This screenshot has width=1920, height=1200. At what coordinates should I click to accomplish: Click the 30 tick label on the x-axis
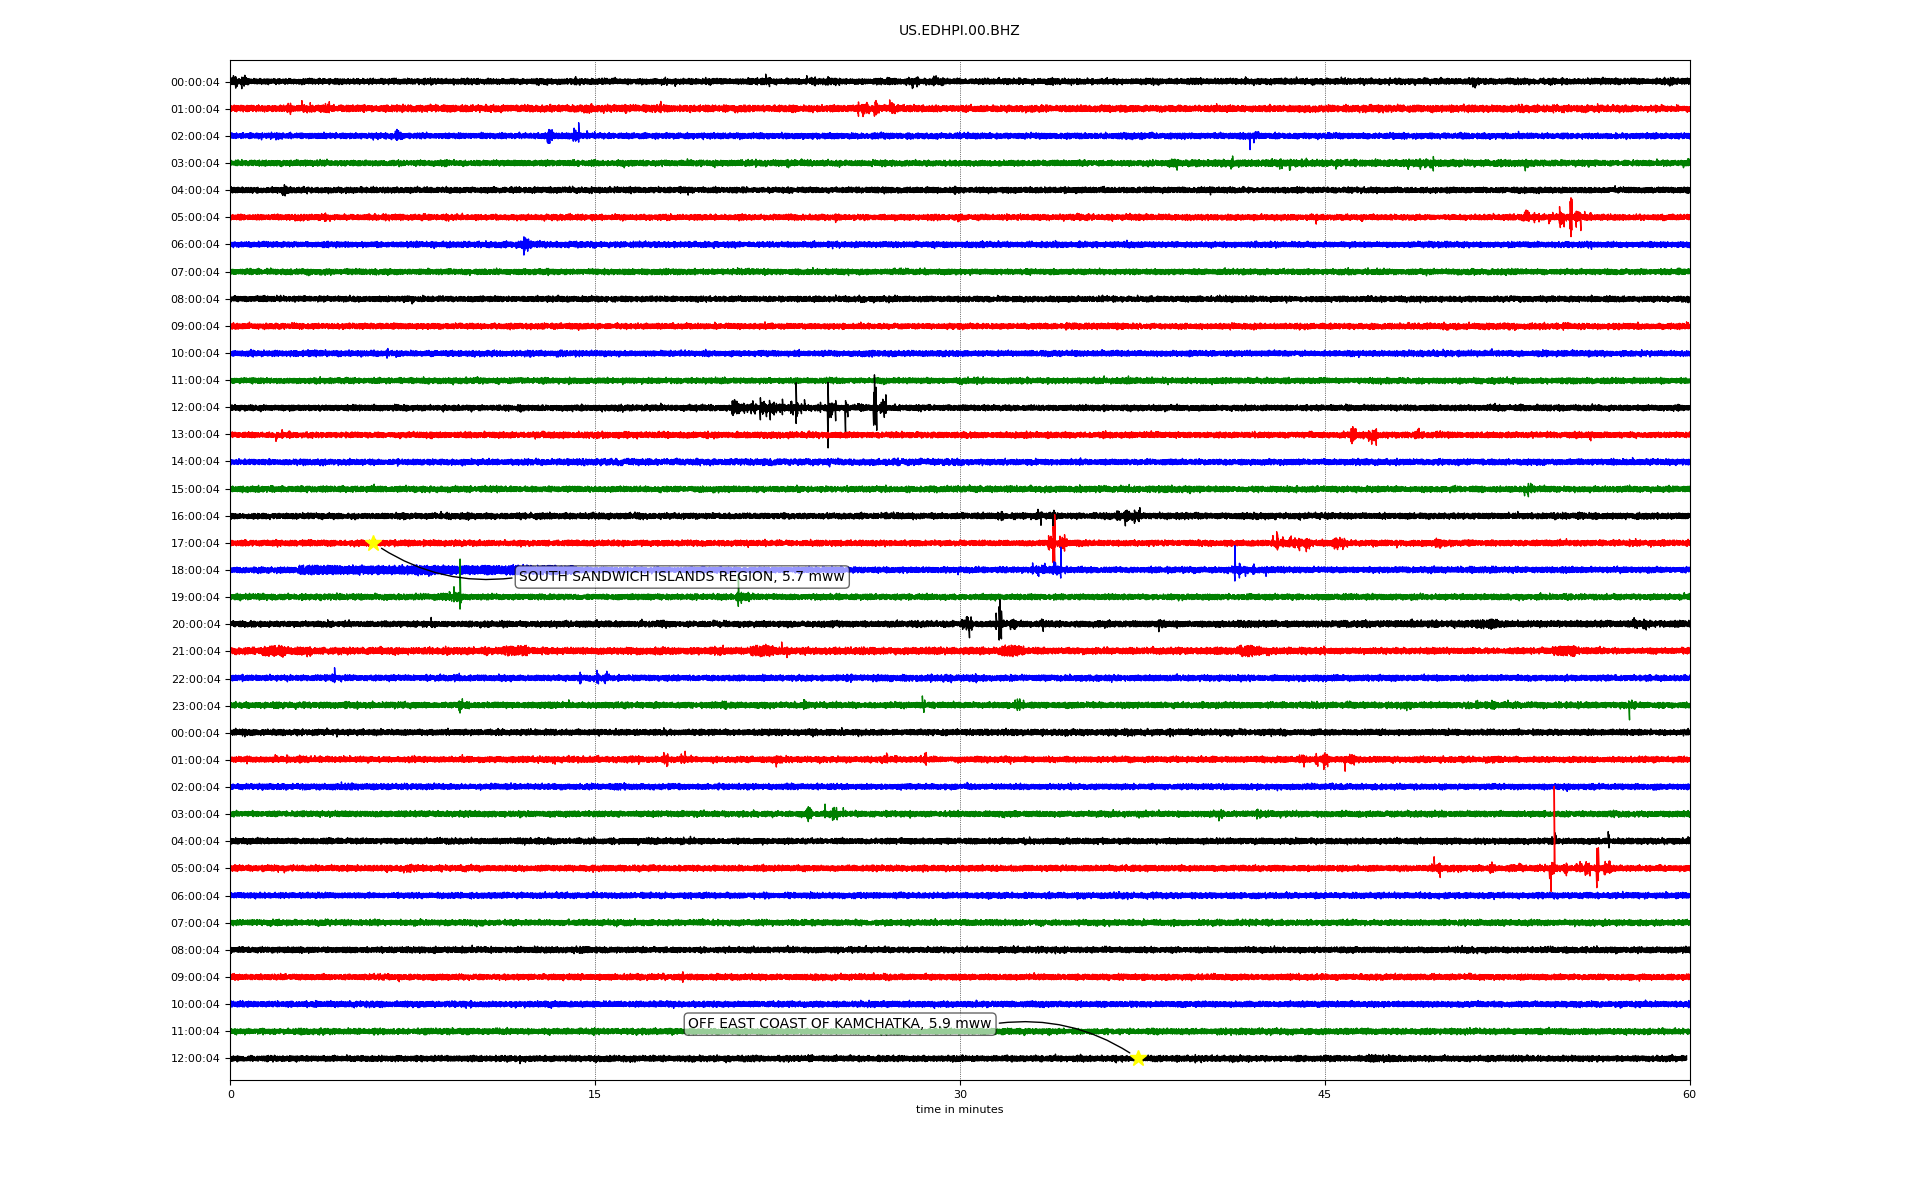pos(960,1094)
